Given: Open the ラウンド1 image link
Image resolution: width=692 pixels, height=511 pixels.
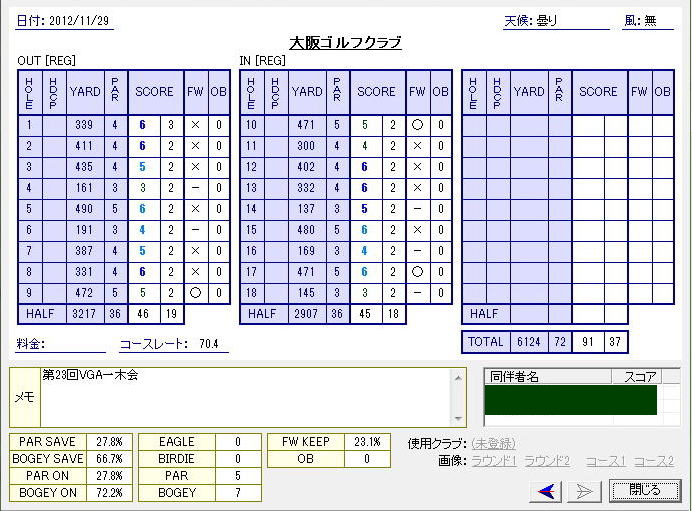Looking at the screenshot, I should tap(493, 461).
